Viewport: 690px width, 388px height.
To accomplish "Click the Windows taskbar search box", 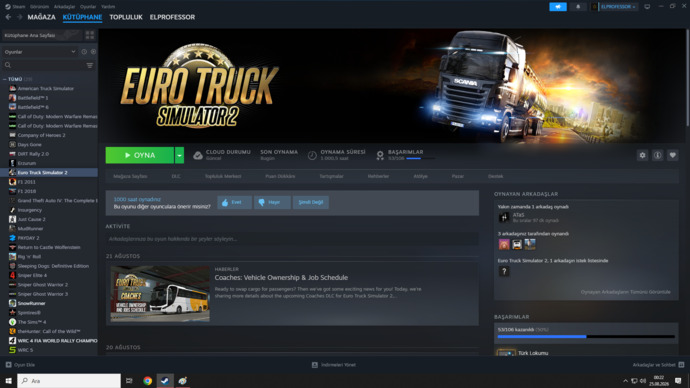I will click(x=69, y=381).
